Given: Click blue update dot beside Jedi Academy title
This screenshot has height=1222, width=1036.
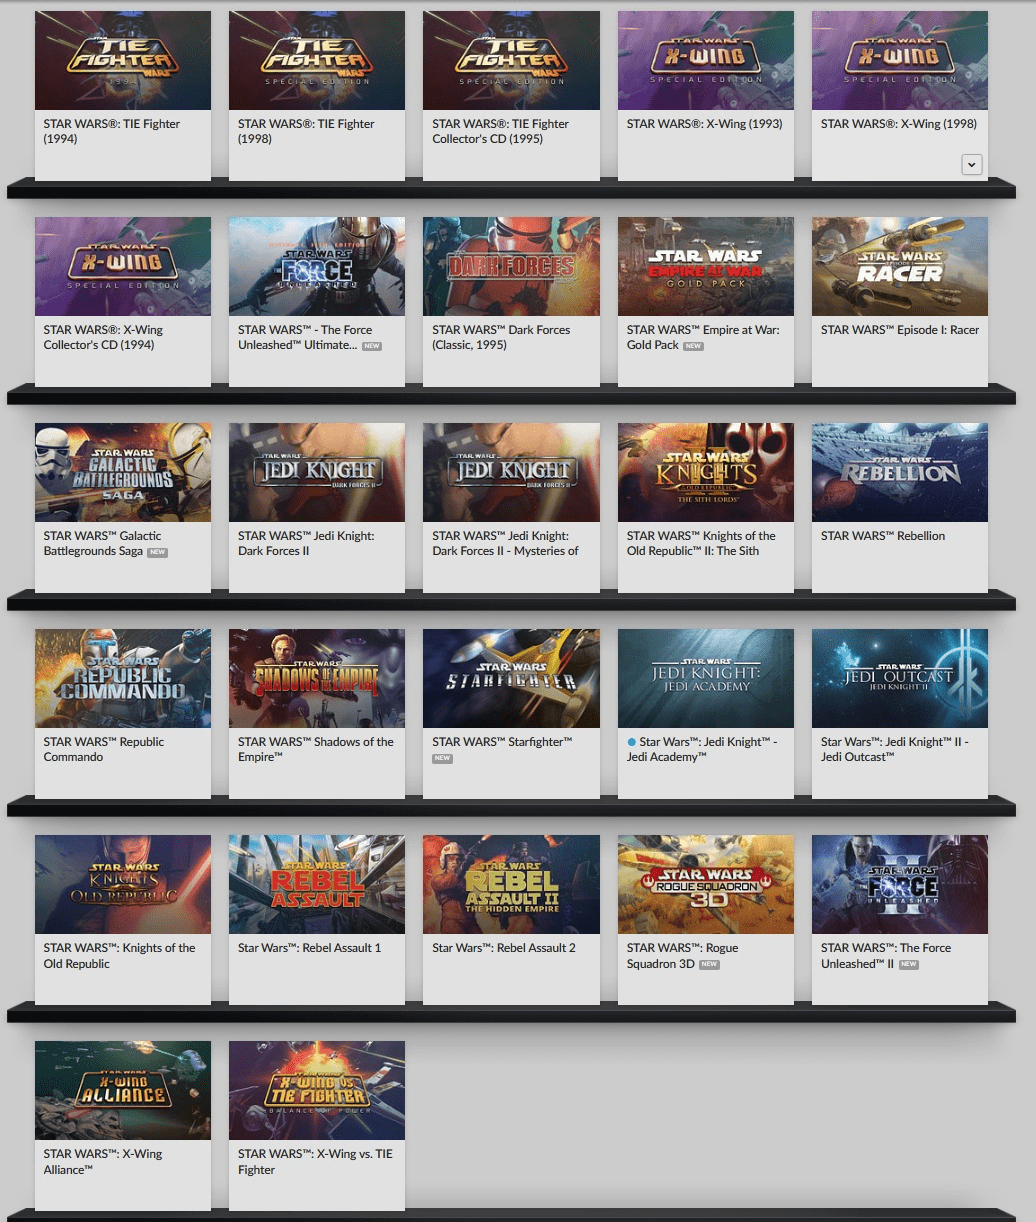Looking at the screenshot, I should (x=631, y=742).
